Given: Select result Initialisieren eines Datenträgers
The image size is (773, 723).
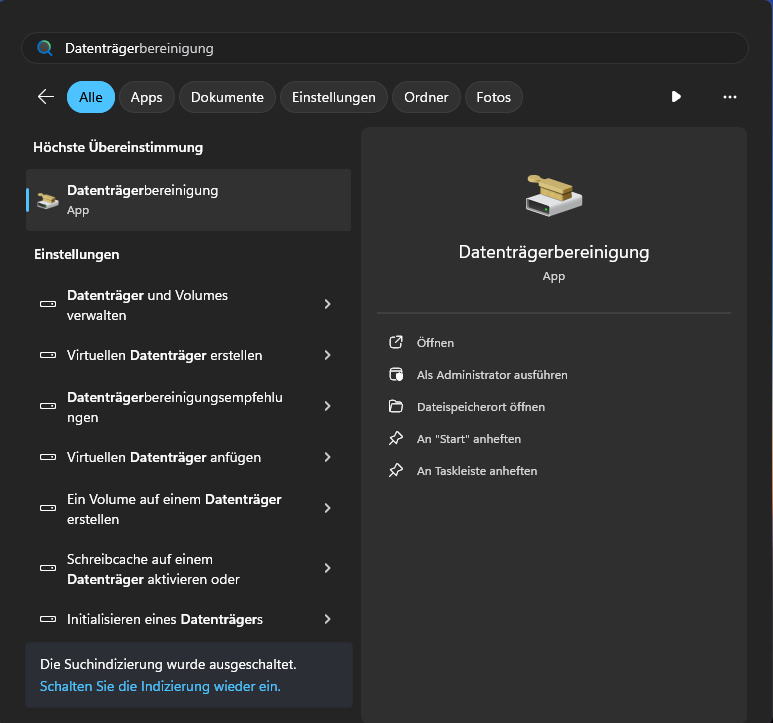Looking at the screenshot, I should tap(188, 620).
